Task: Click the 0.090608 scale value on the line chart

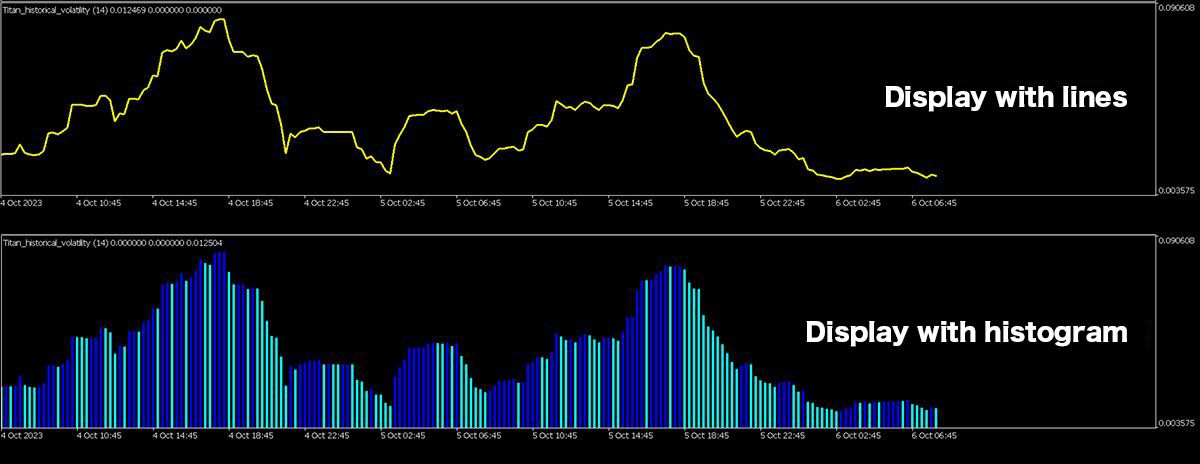Action: tap(1177, 9)
